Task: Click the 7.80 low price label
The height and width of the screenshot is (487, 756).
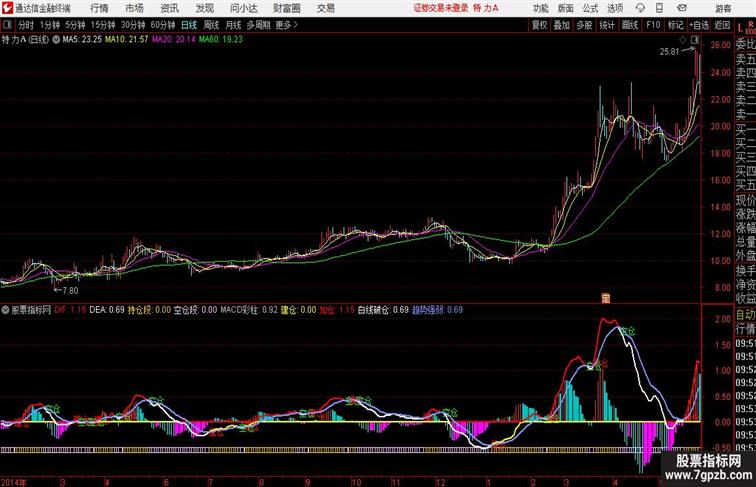Action: pyautogui.click(x=70, y=291)
